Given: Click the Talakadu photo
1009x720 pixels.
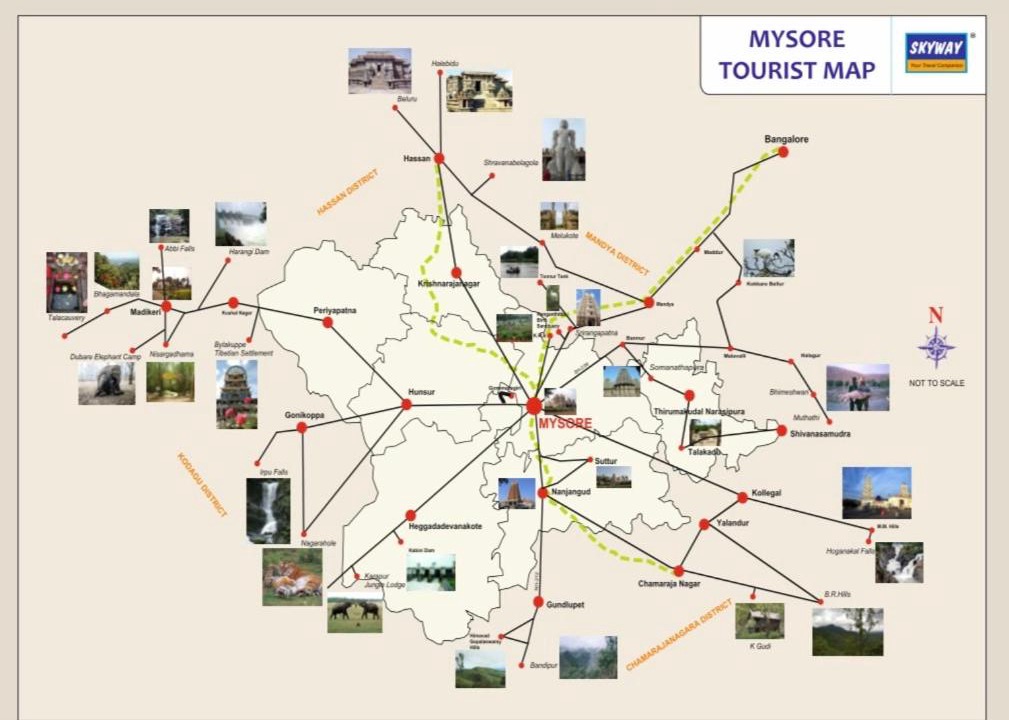Looking at the screenshot, I should [x=705, y=433].
